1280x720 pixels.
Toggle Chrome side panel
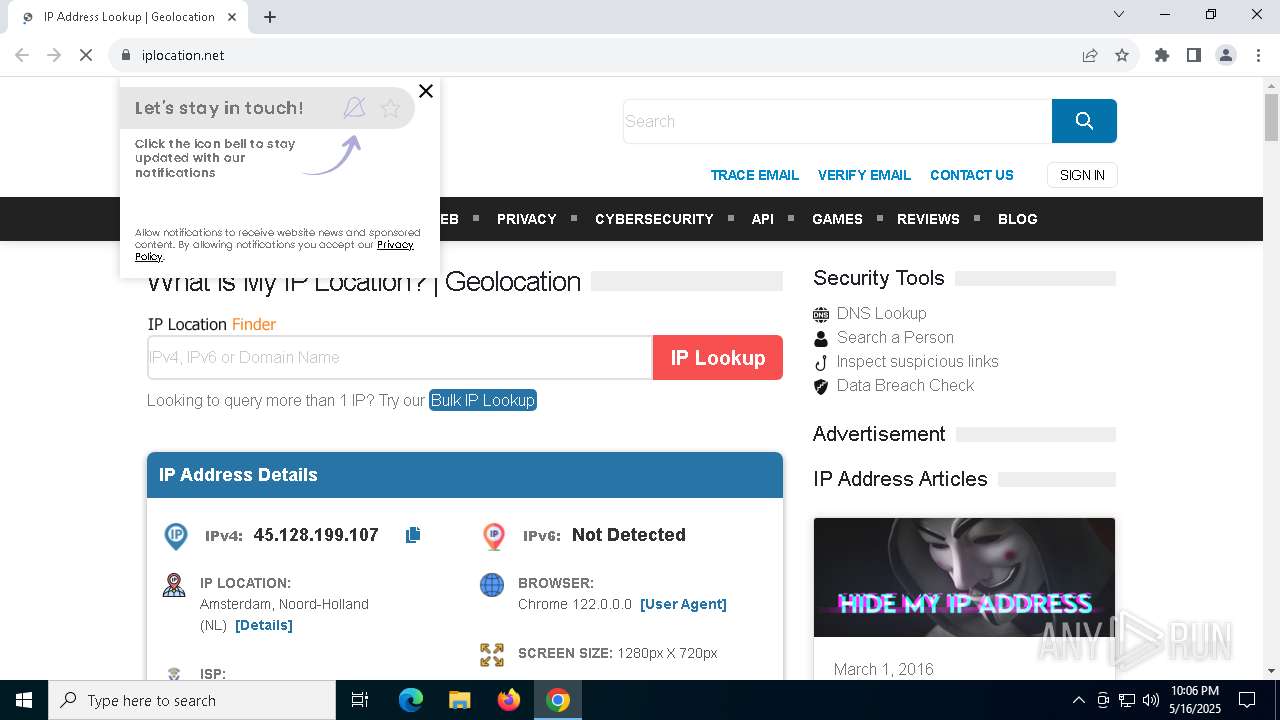1194,55
